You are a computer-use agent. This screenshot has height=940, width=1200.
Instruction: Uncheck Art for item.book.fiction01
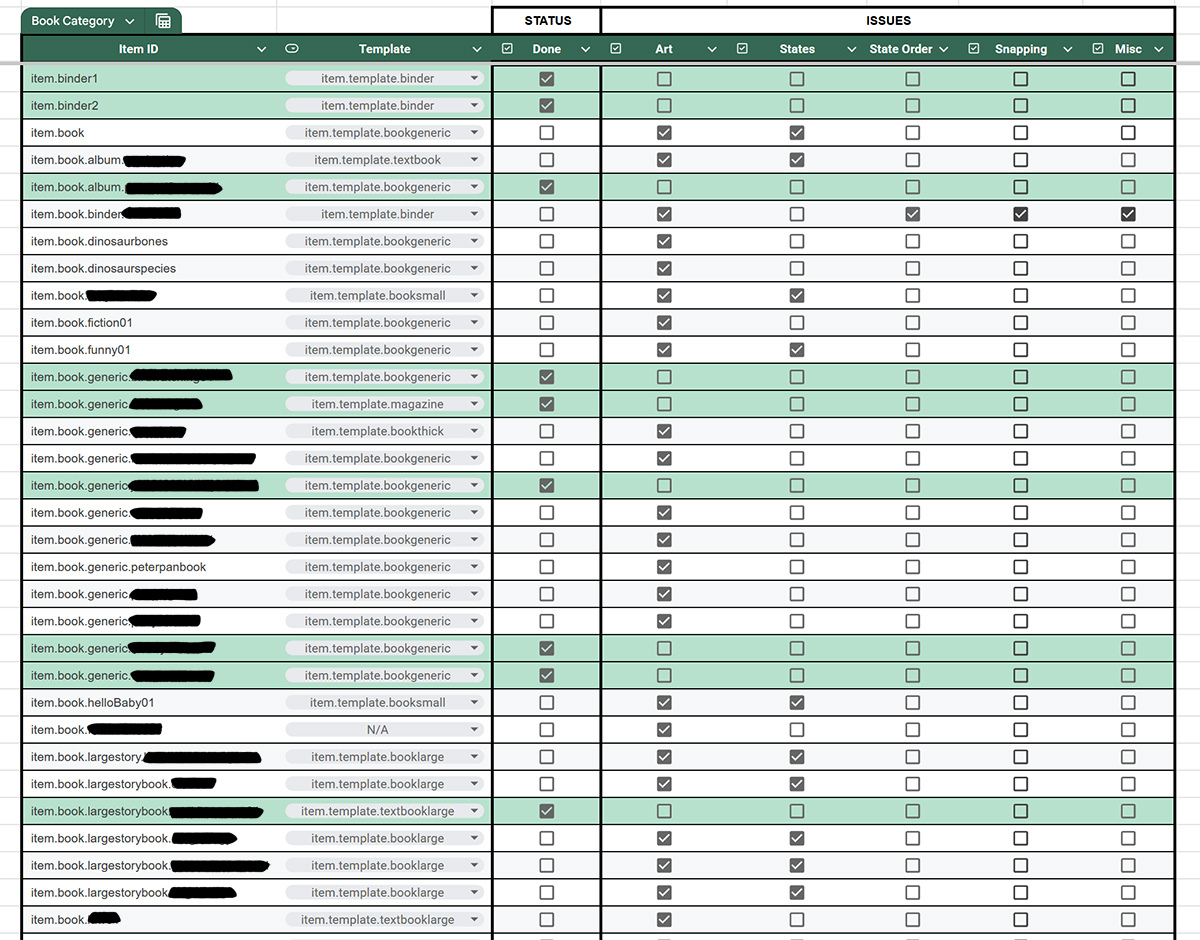(664, 323)
